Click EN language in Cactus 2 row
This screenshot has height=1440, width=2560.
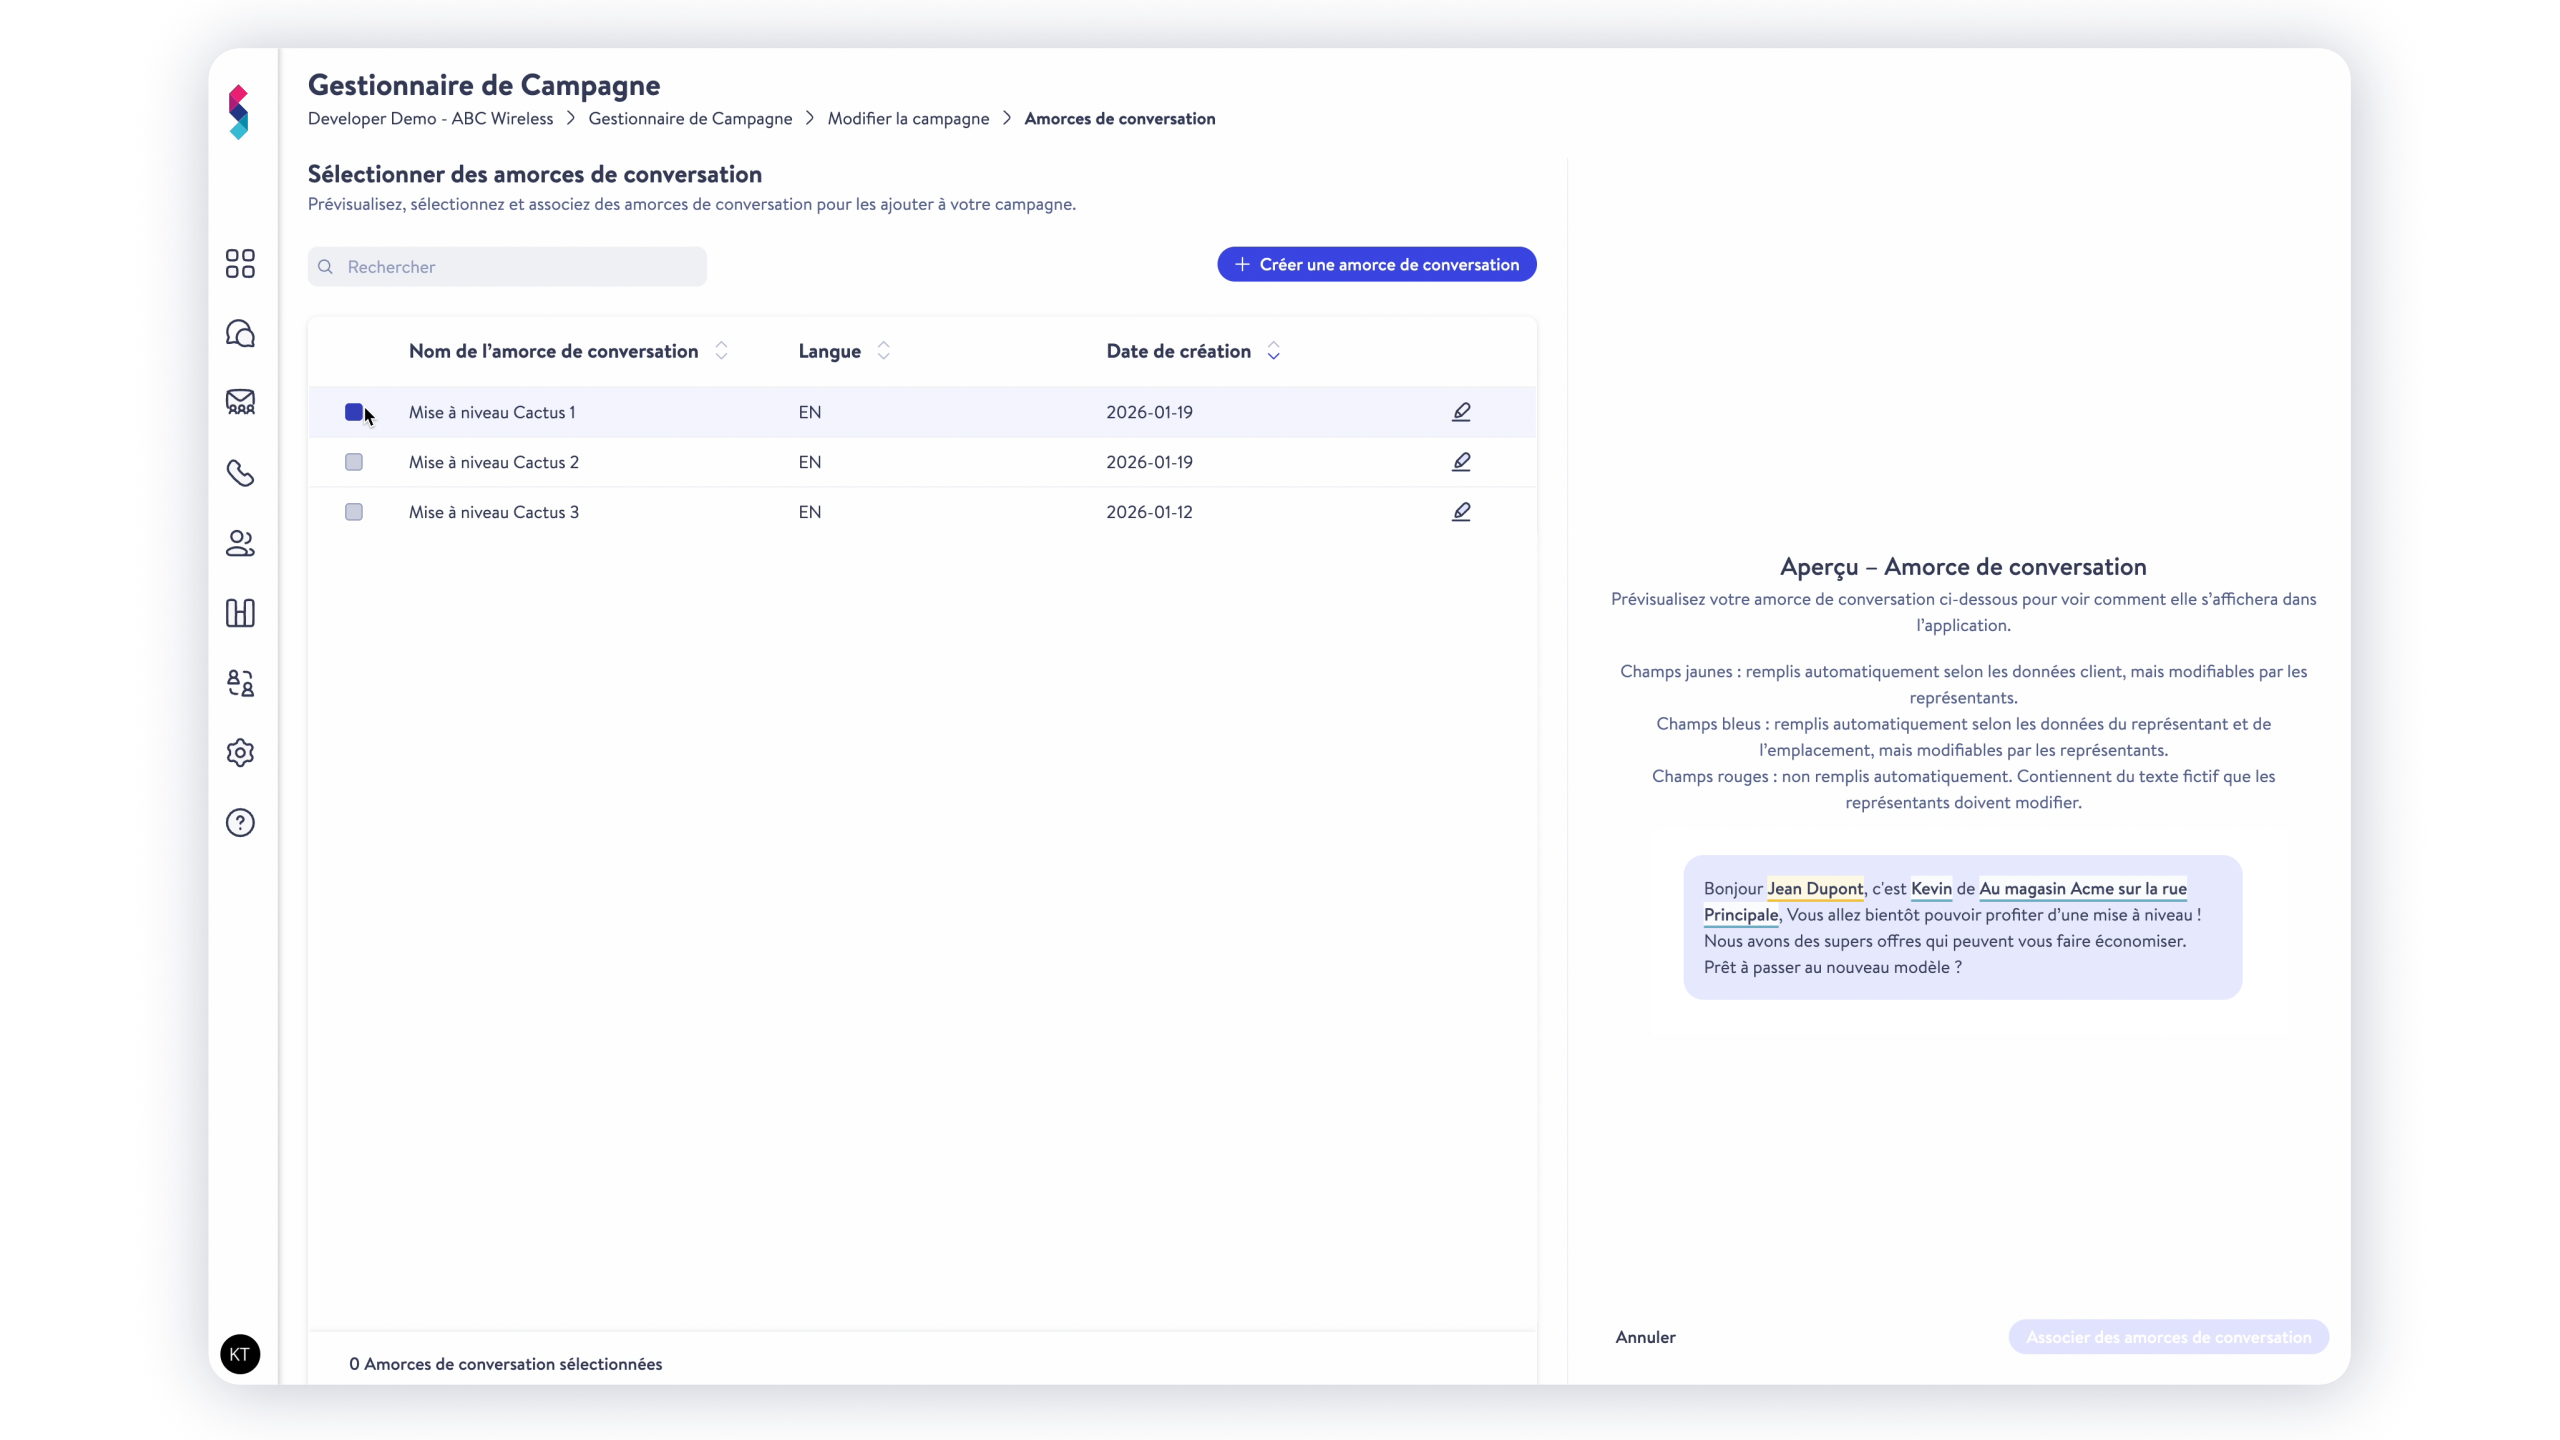coord(810,462)
